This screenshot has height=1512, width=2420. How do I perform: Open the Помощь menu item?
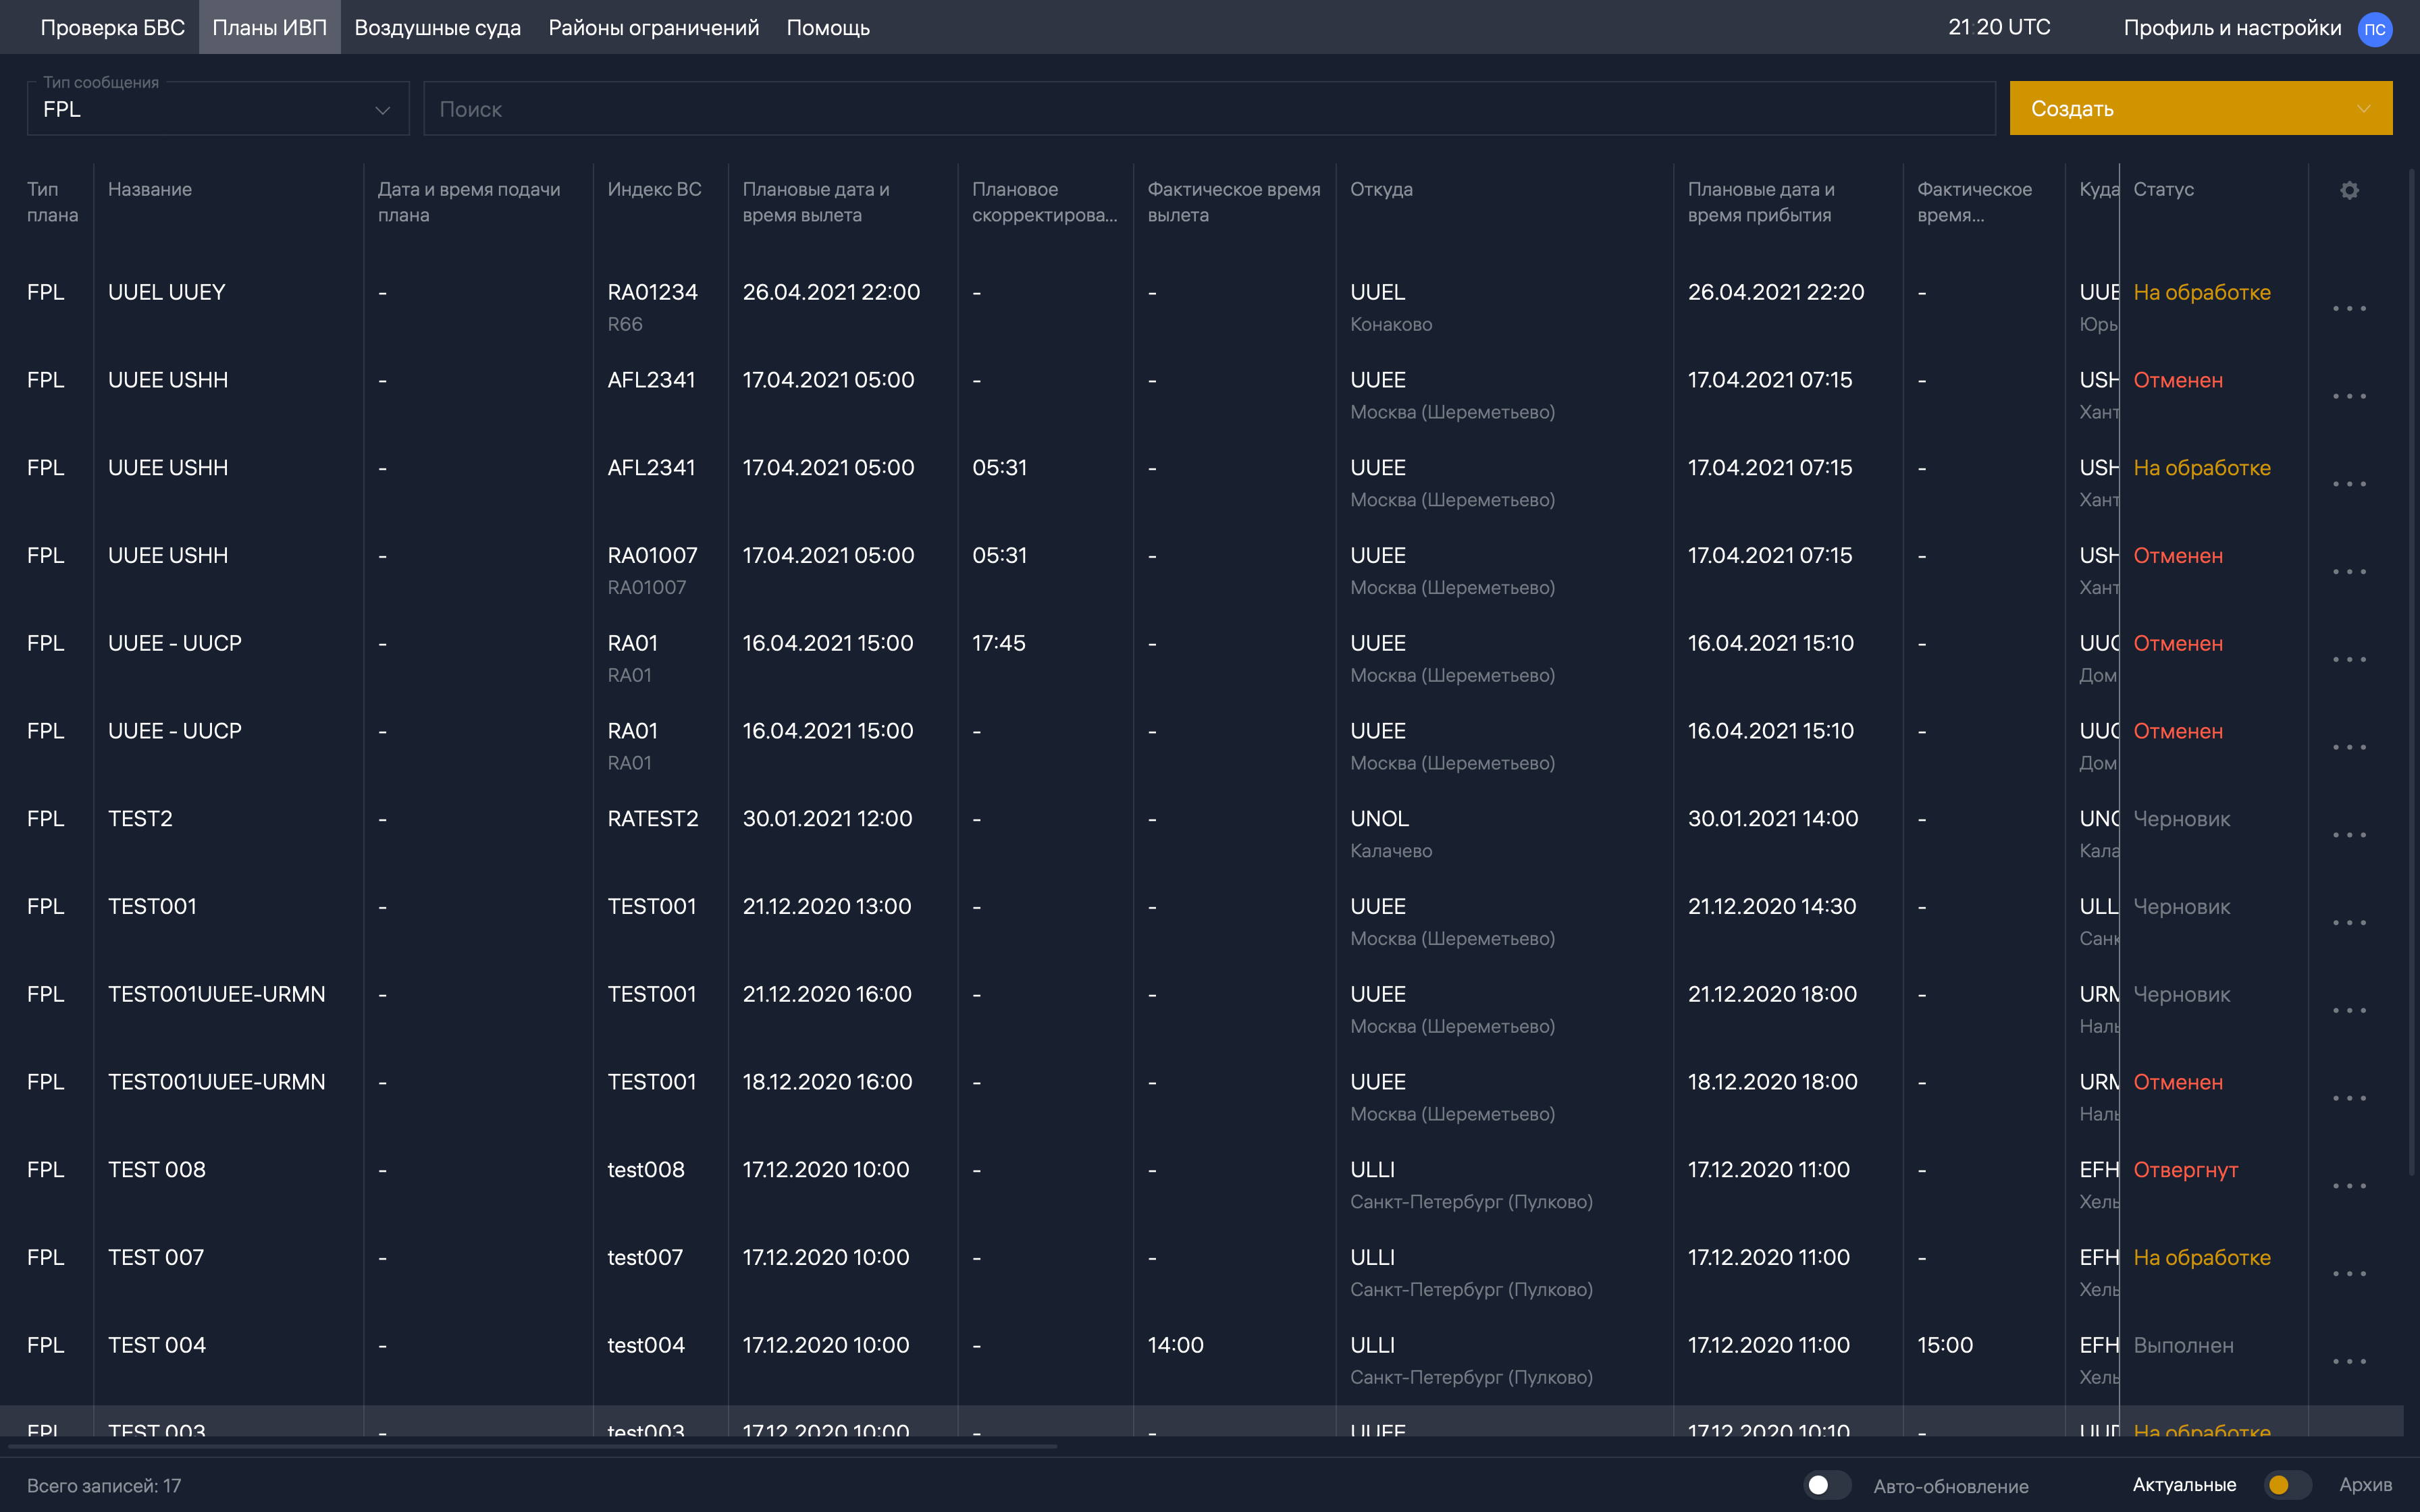[x=827, y=28]
